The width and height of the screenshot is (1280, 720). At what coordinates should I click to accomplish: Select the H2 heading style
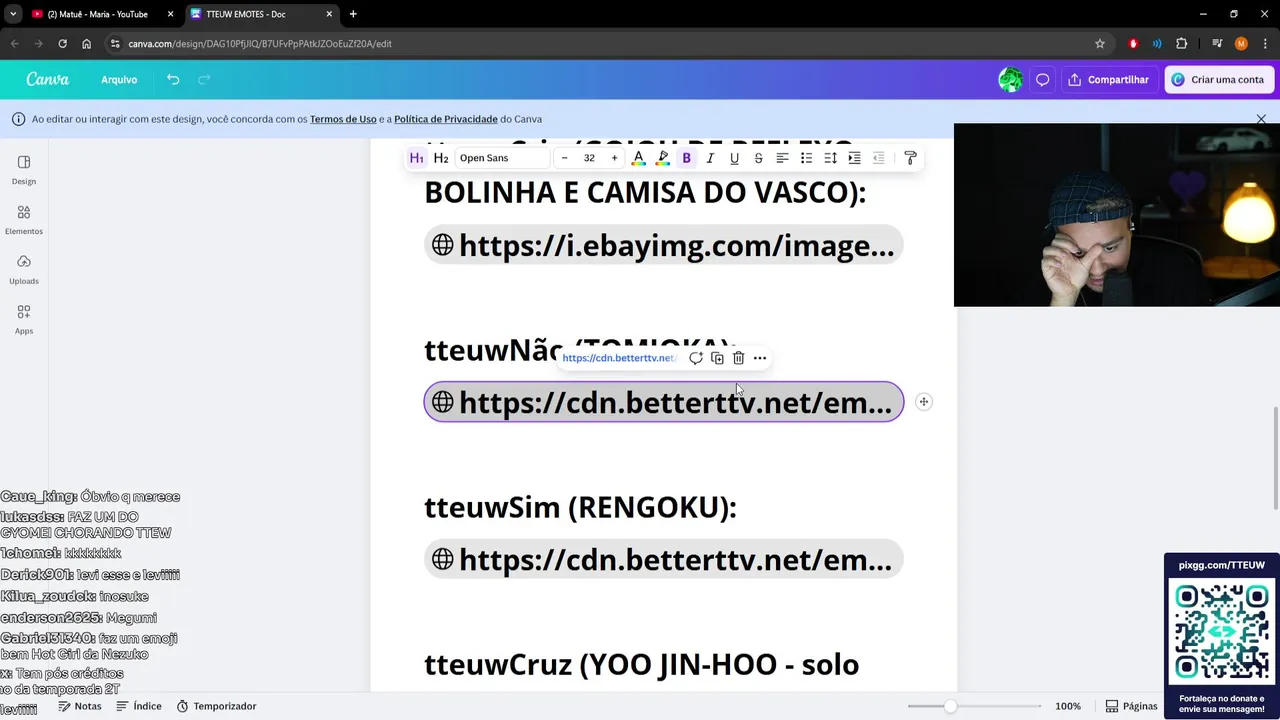click(441, 158)
